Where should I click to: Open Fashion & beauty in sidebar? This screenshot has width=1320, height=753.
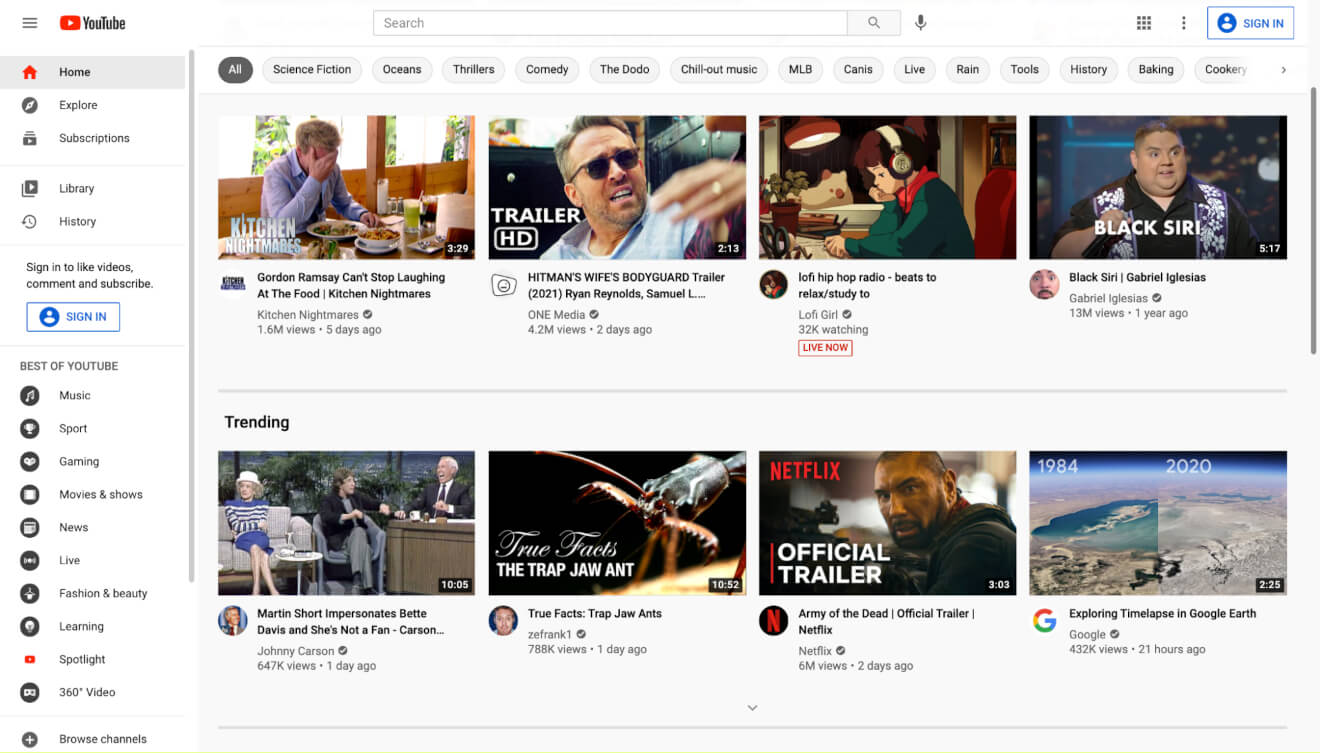[x=92, y=593]
